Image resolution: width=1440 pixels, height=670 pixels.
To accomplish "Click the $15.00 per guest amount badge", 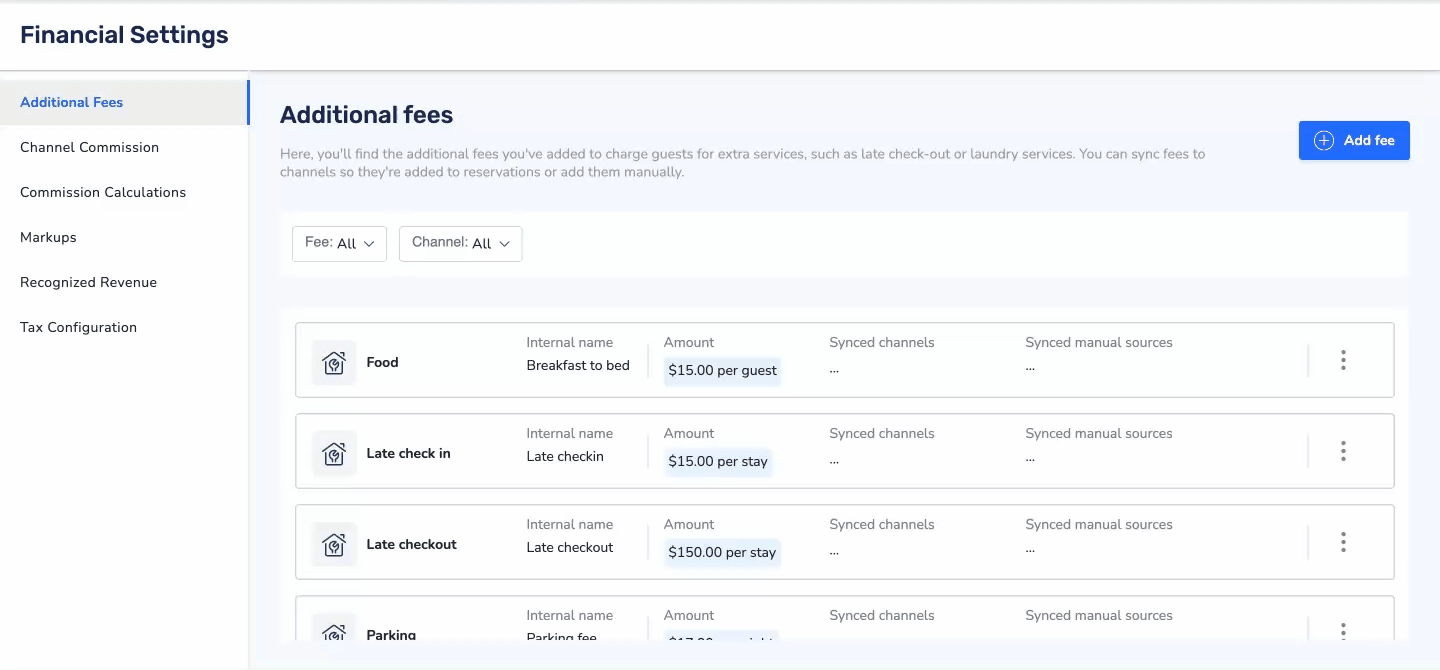I will [x=722, y=371].
